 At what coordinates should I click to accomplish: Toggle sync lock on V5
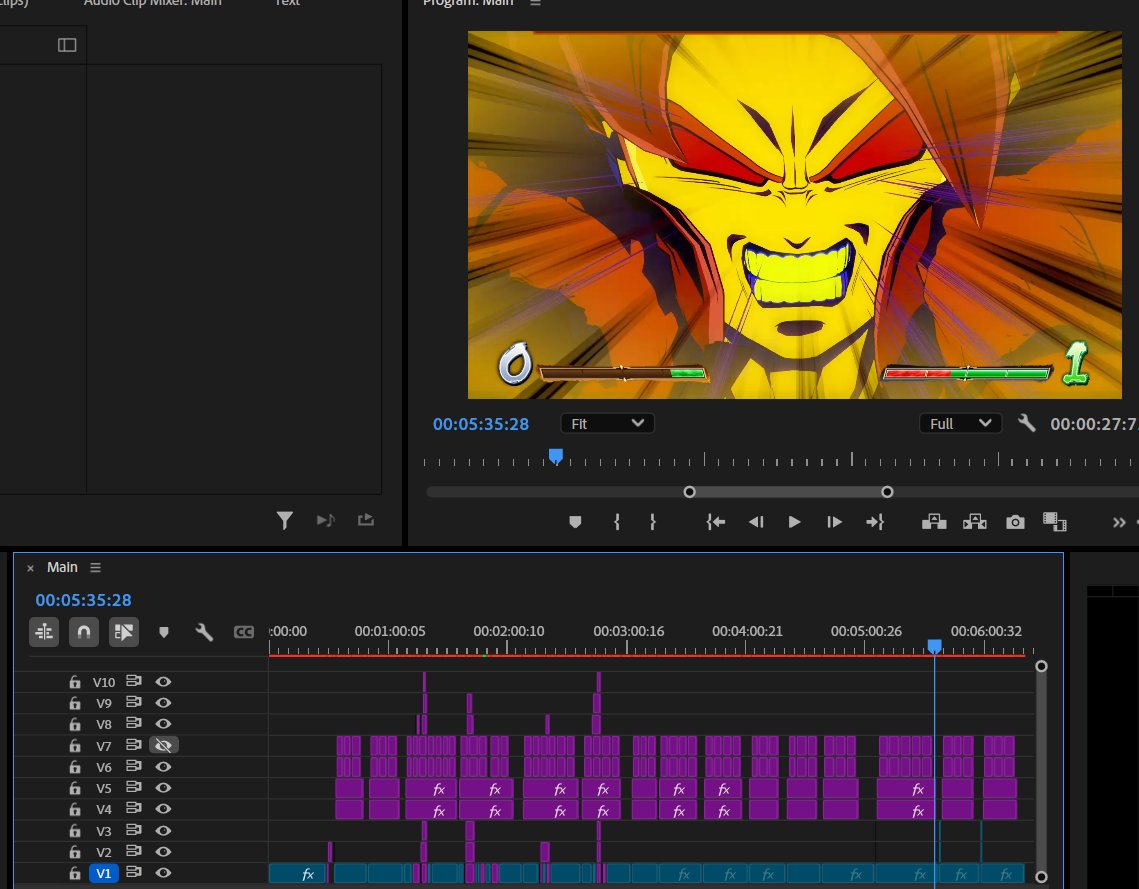coord(134,787)
